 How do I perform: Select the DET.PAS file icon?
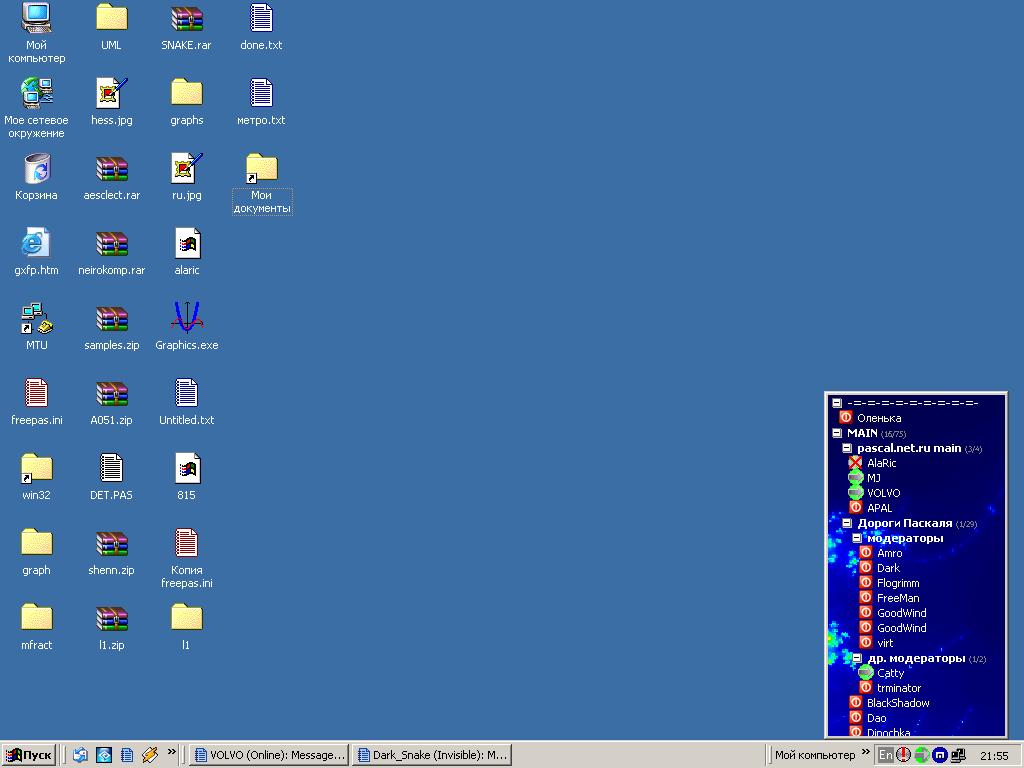(111, 469)
